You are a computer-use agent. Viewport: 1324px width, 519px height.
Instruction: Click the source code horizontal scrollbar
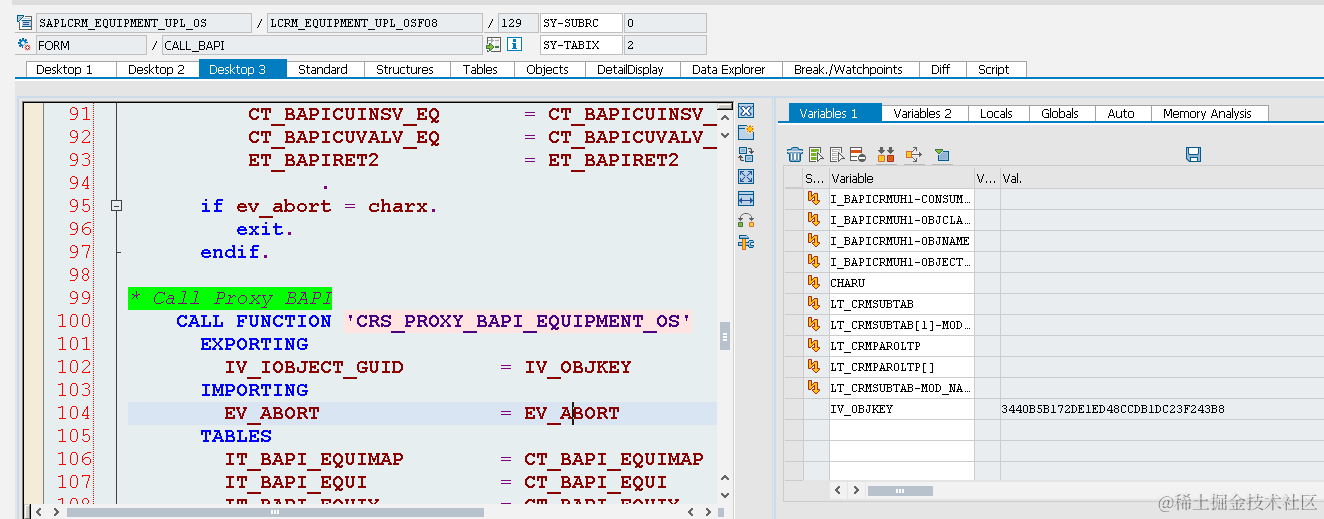(275, 511)
